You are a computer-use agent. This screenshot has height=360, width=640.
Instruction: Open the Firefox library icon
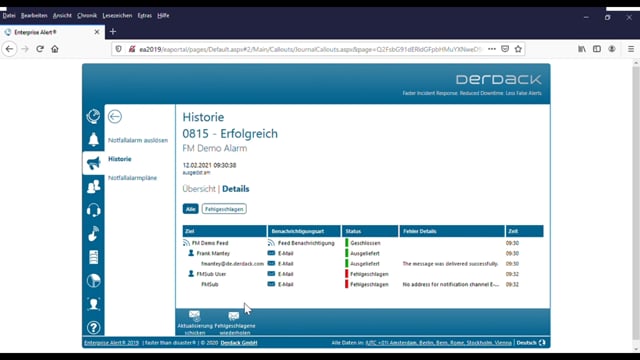(x=582, y=49)
